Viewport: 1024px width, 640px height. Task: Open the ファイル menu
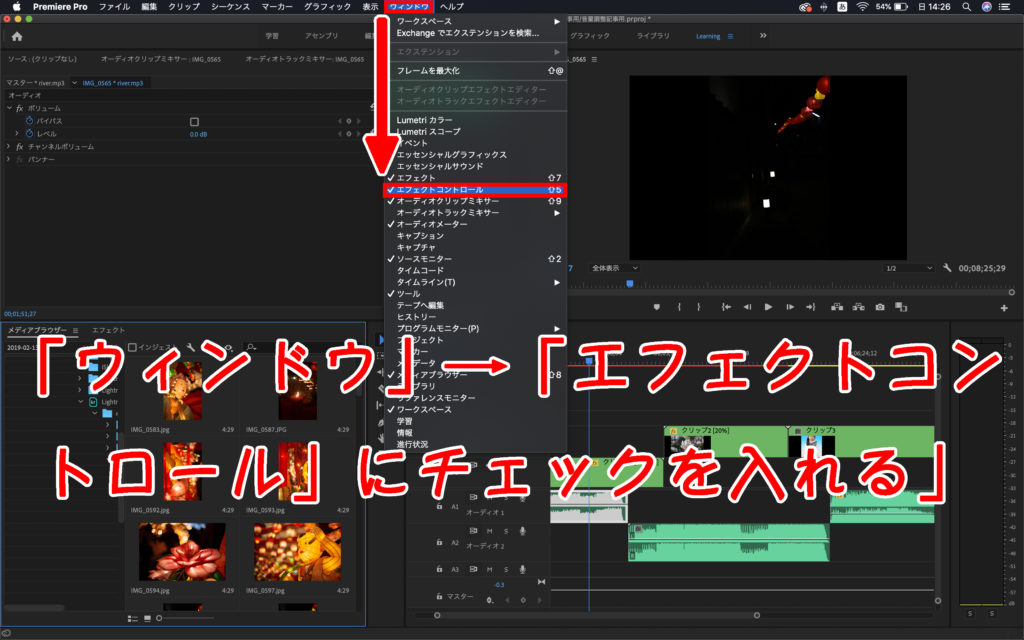[114, 7]
